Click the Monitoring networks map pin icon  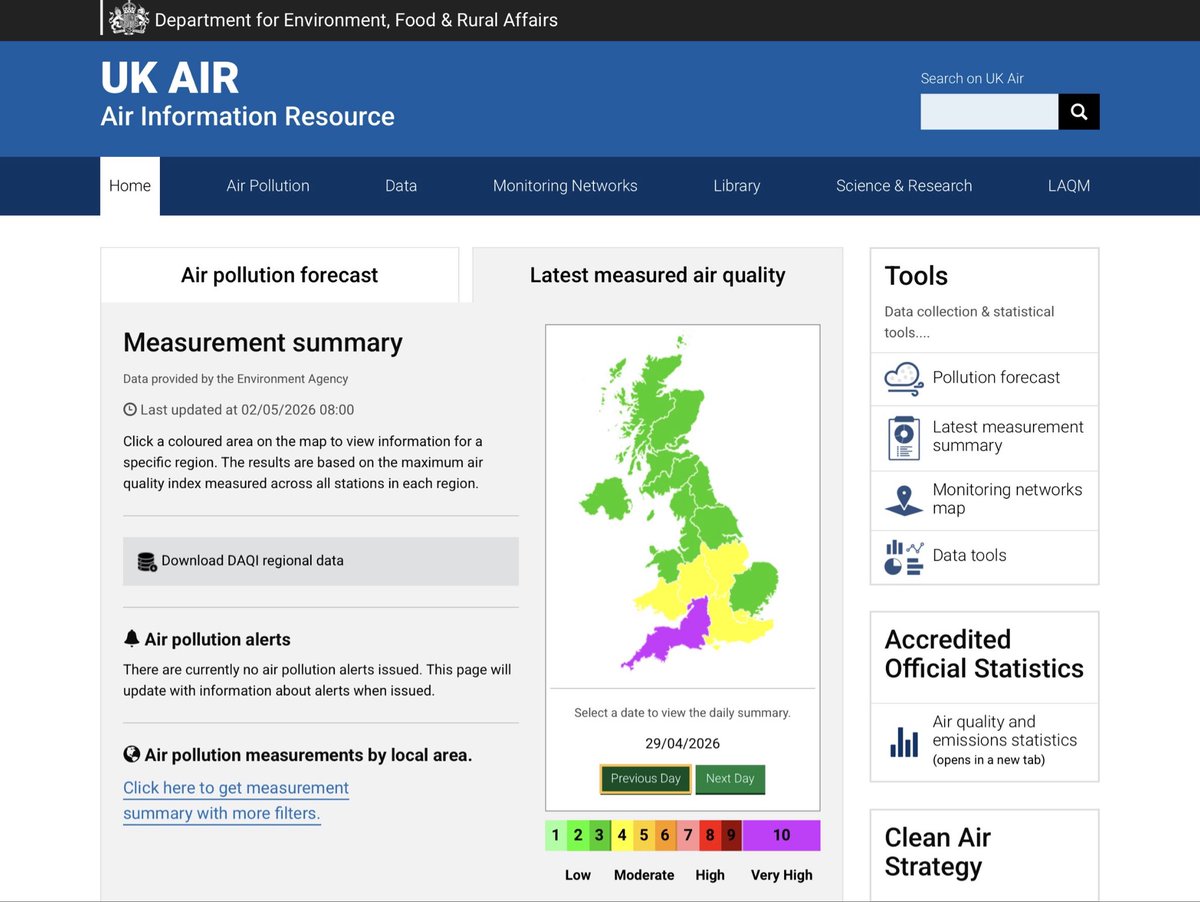click(x=904, y=500)
